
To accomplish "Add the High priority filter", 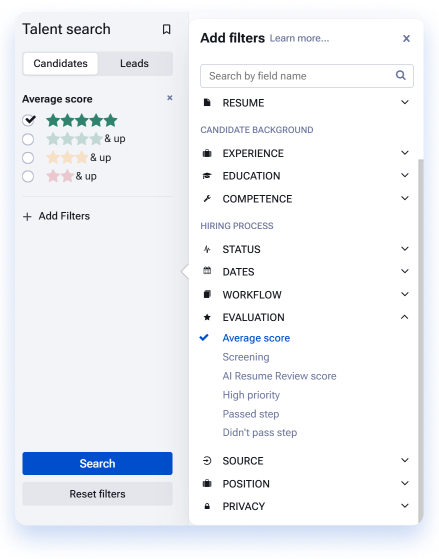I will [251, 395].
